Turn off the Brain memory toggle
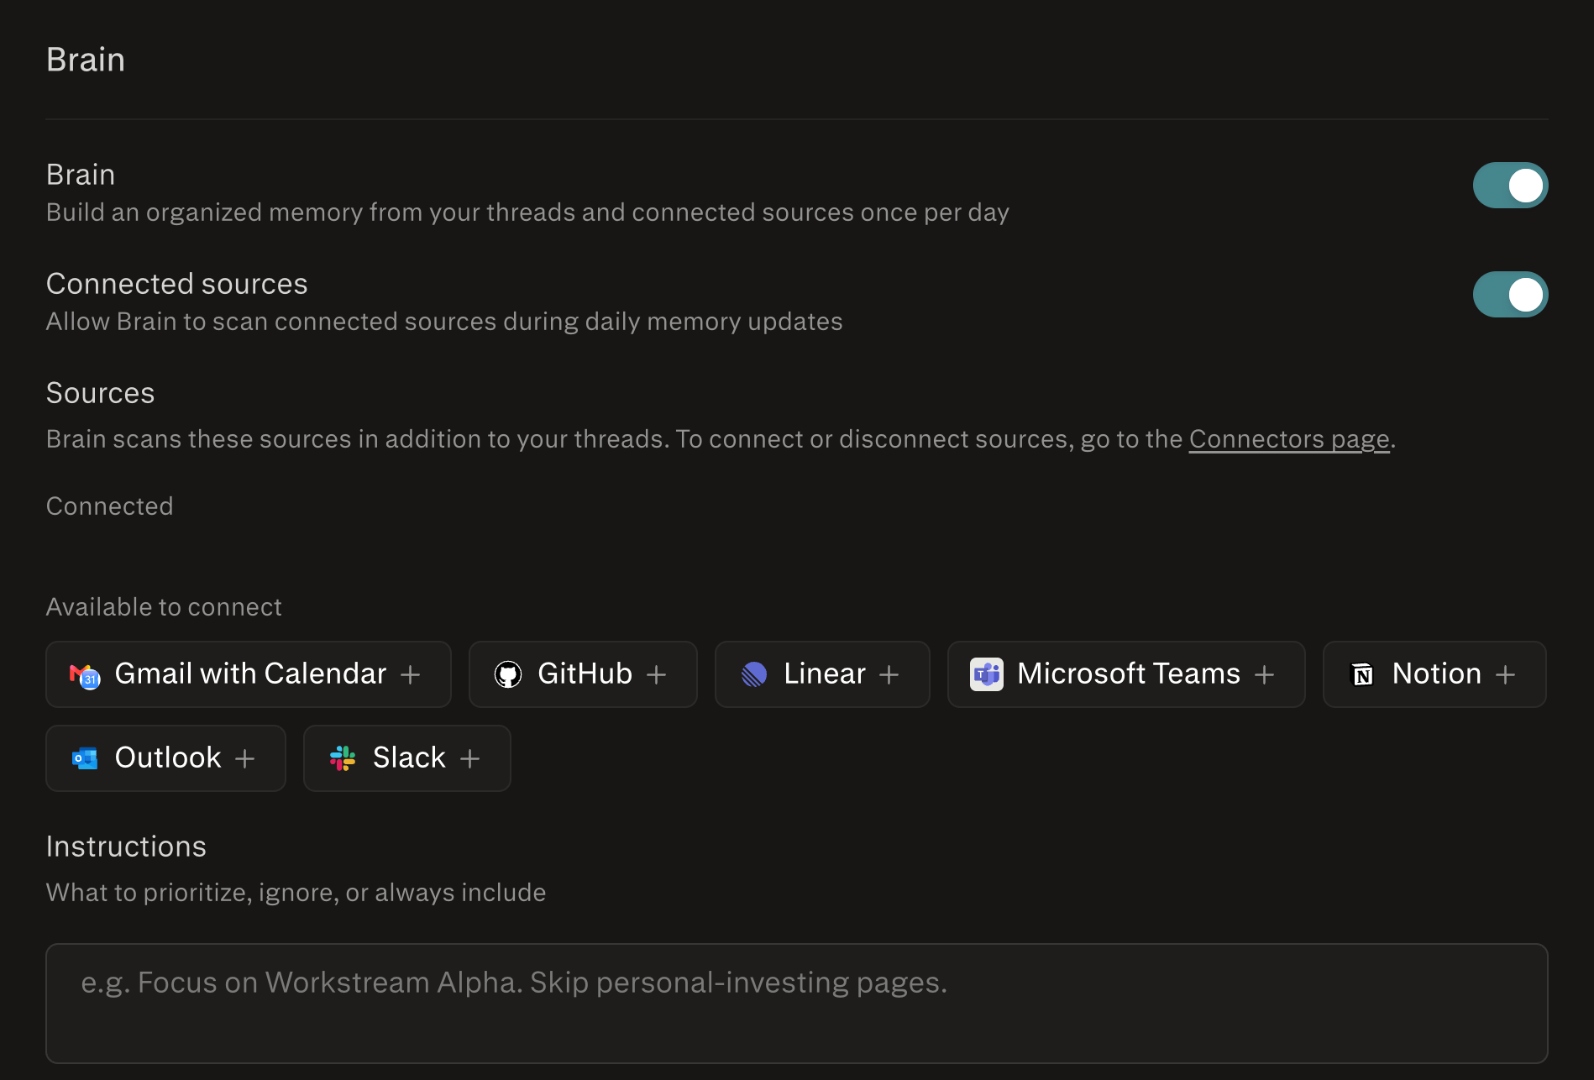1594x1080 pixels. tap(1510, 185)
